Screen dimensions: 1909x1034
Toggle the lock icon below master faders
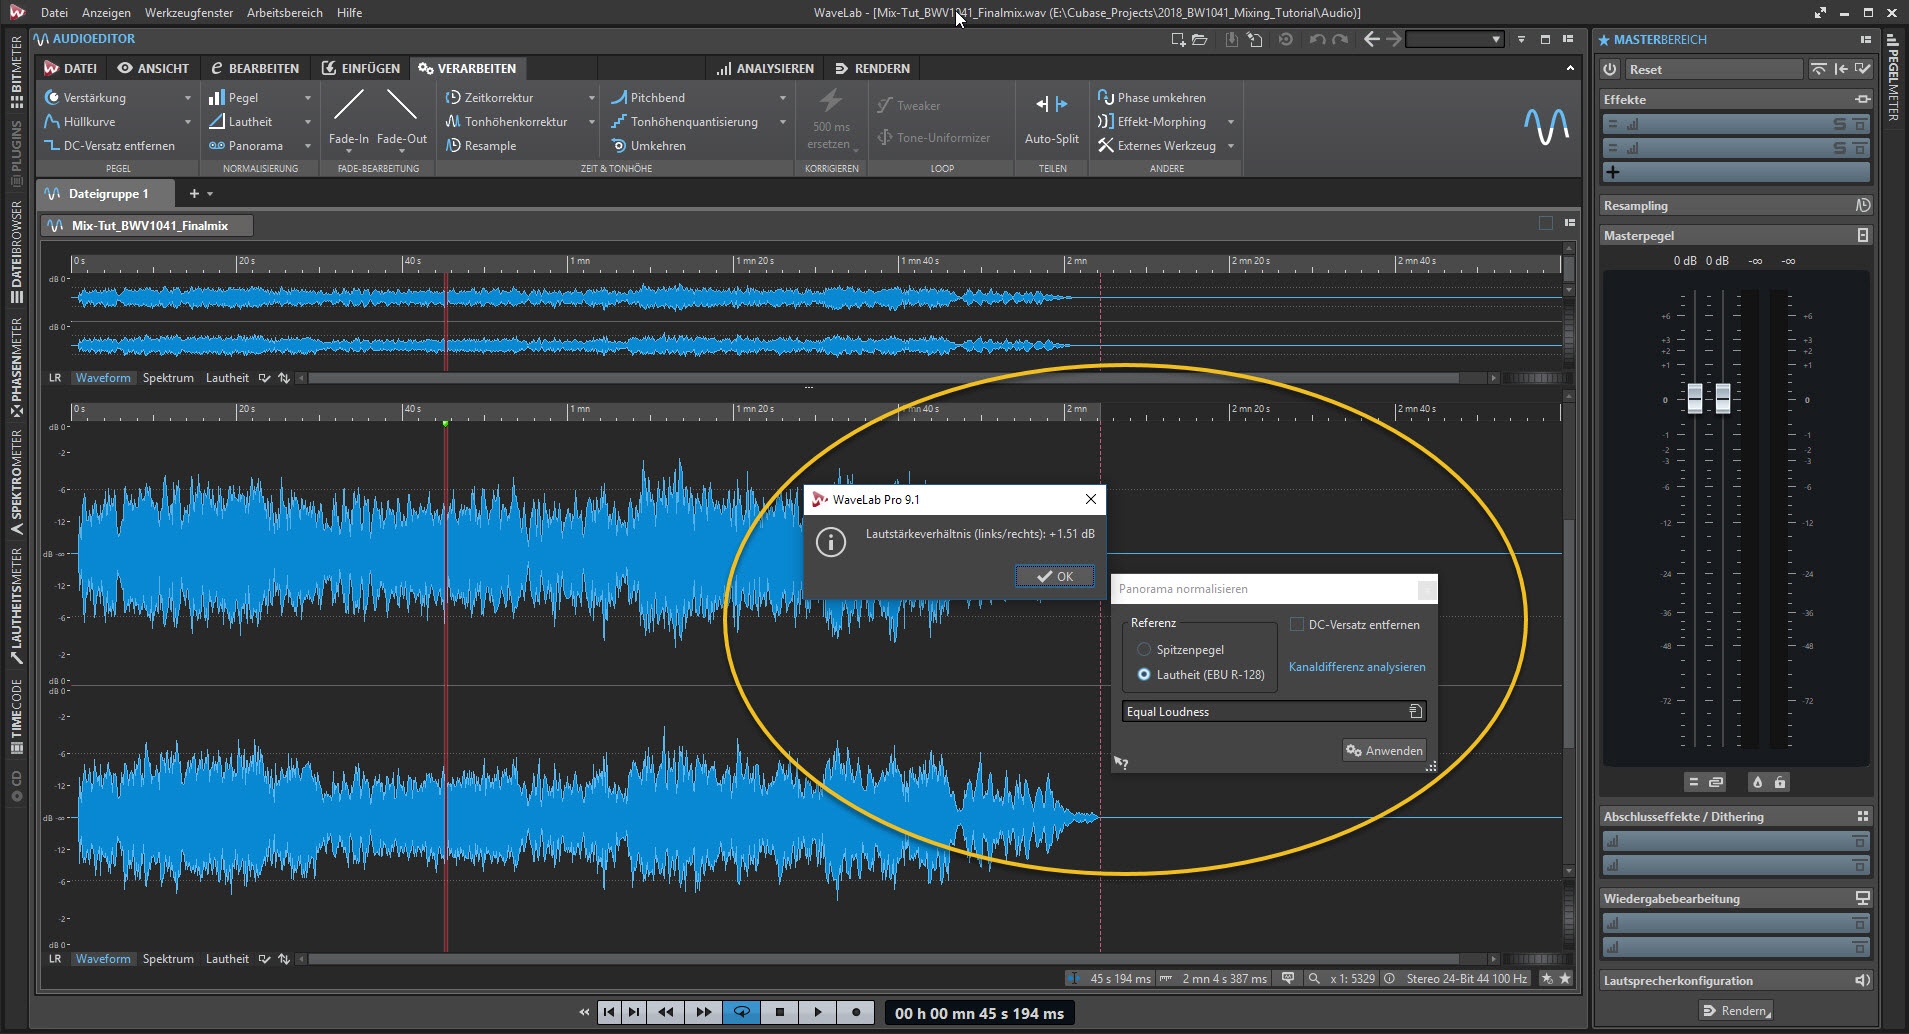click(x=1780, y=782)
